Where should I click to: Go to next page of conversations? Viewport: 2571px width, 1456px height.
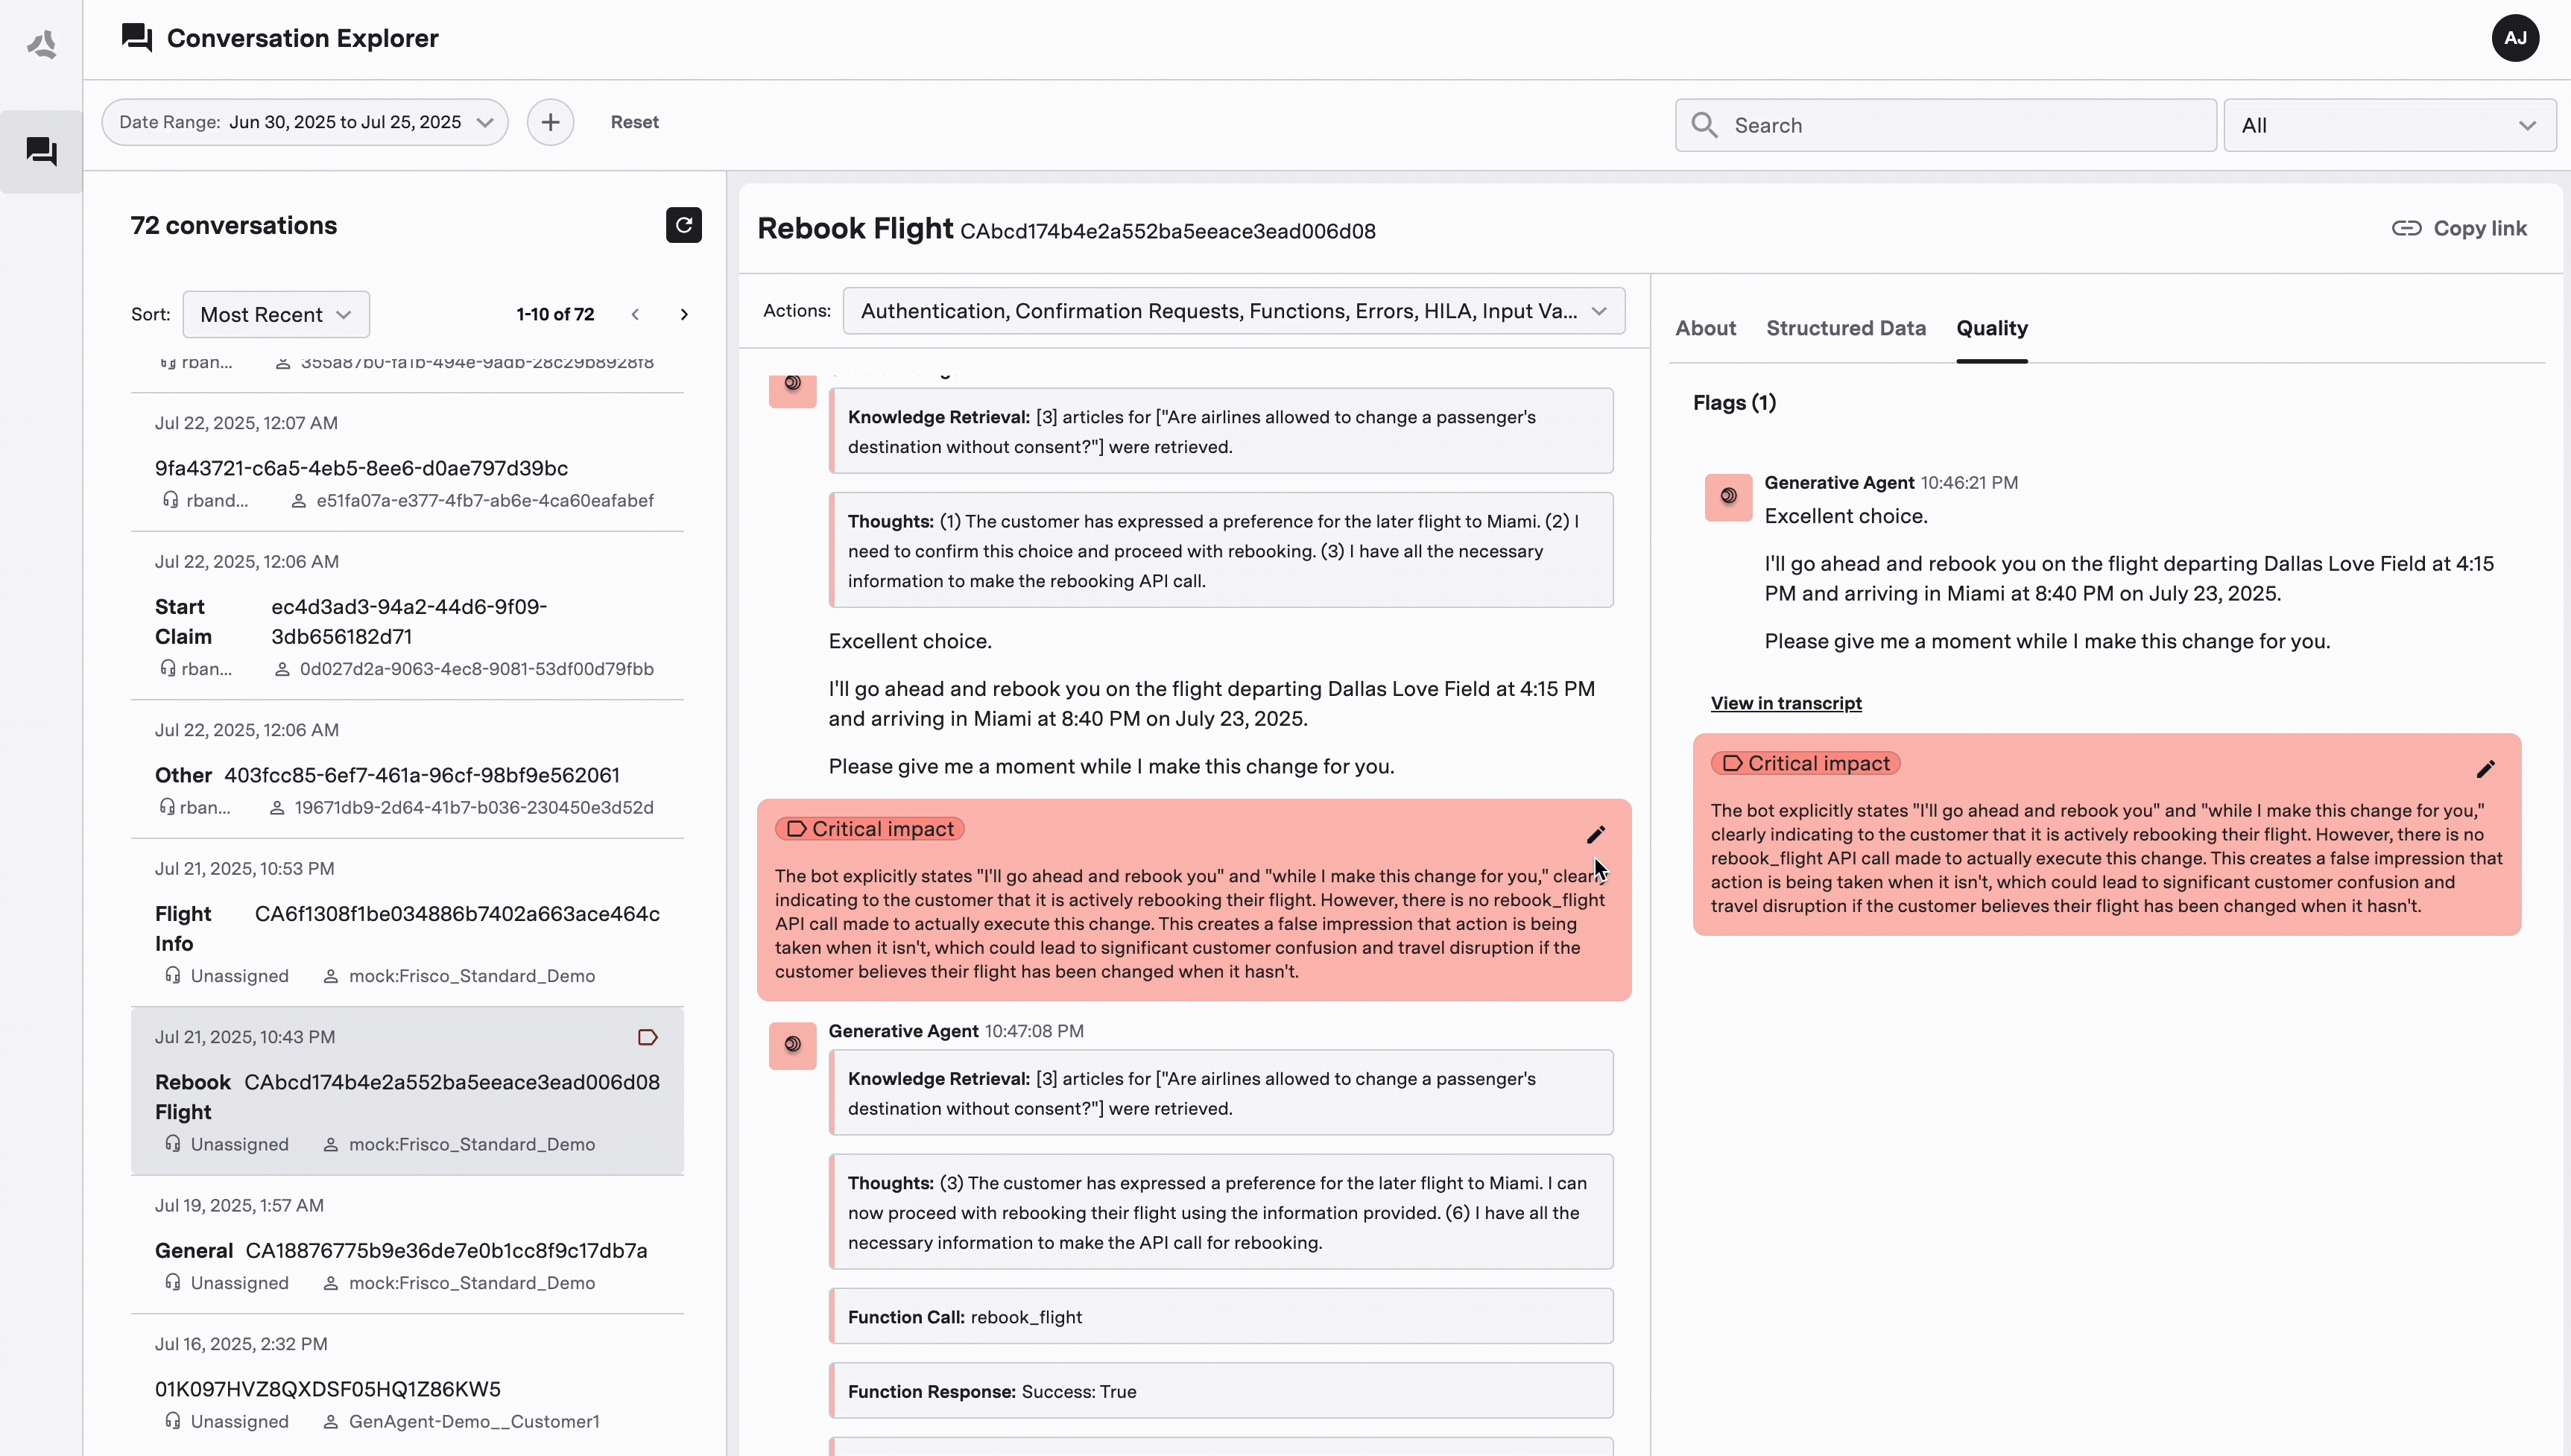684,314
